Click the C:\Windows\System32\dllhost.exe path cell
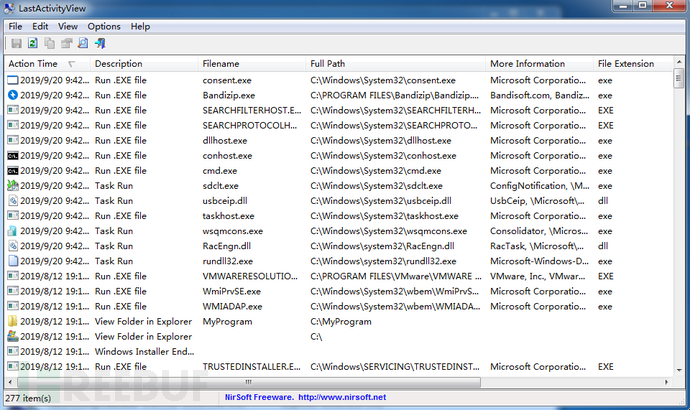 (381, 141)
